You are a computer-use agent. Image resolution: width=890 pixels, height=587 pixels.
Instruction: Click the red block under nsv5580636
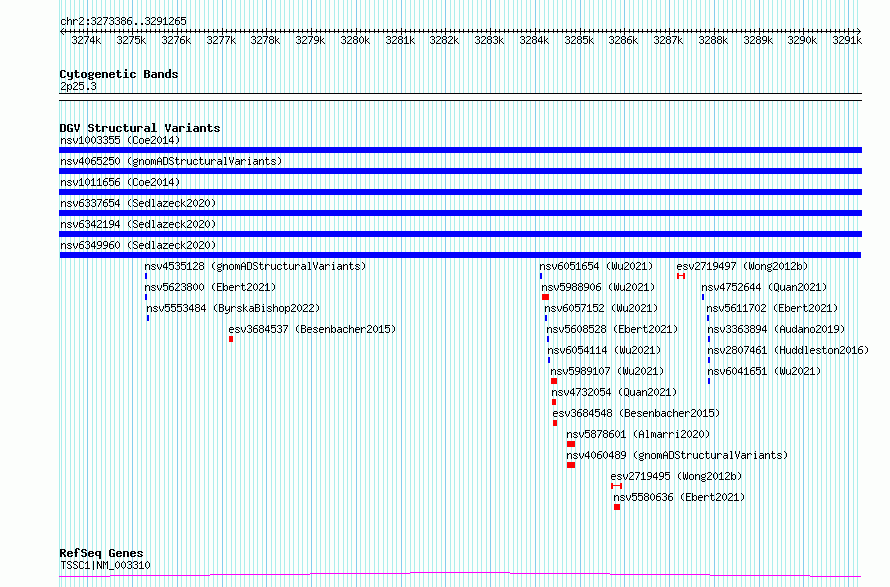click(x=617, y=507)
